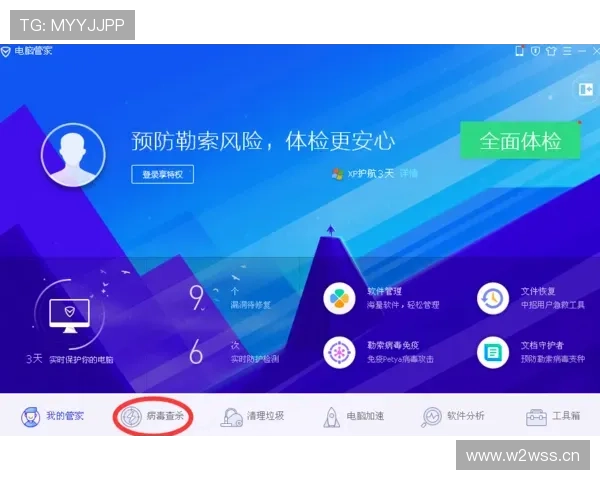This screenshot has height=480, width=600.
Task: Click the shield icon in title bar
Action: click(535, 50)
